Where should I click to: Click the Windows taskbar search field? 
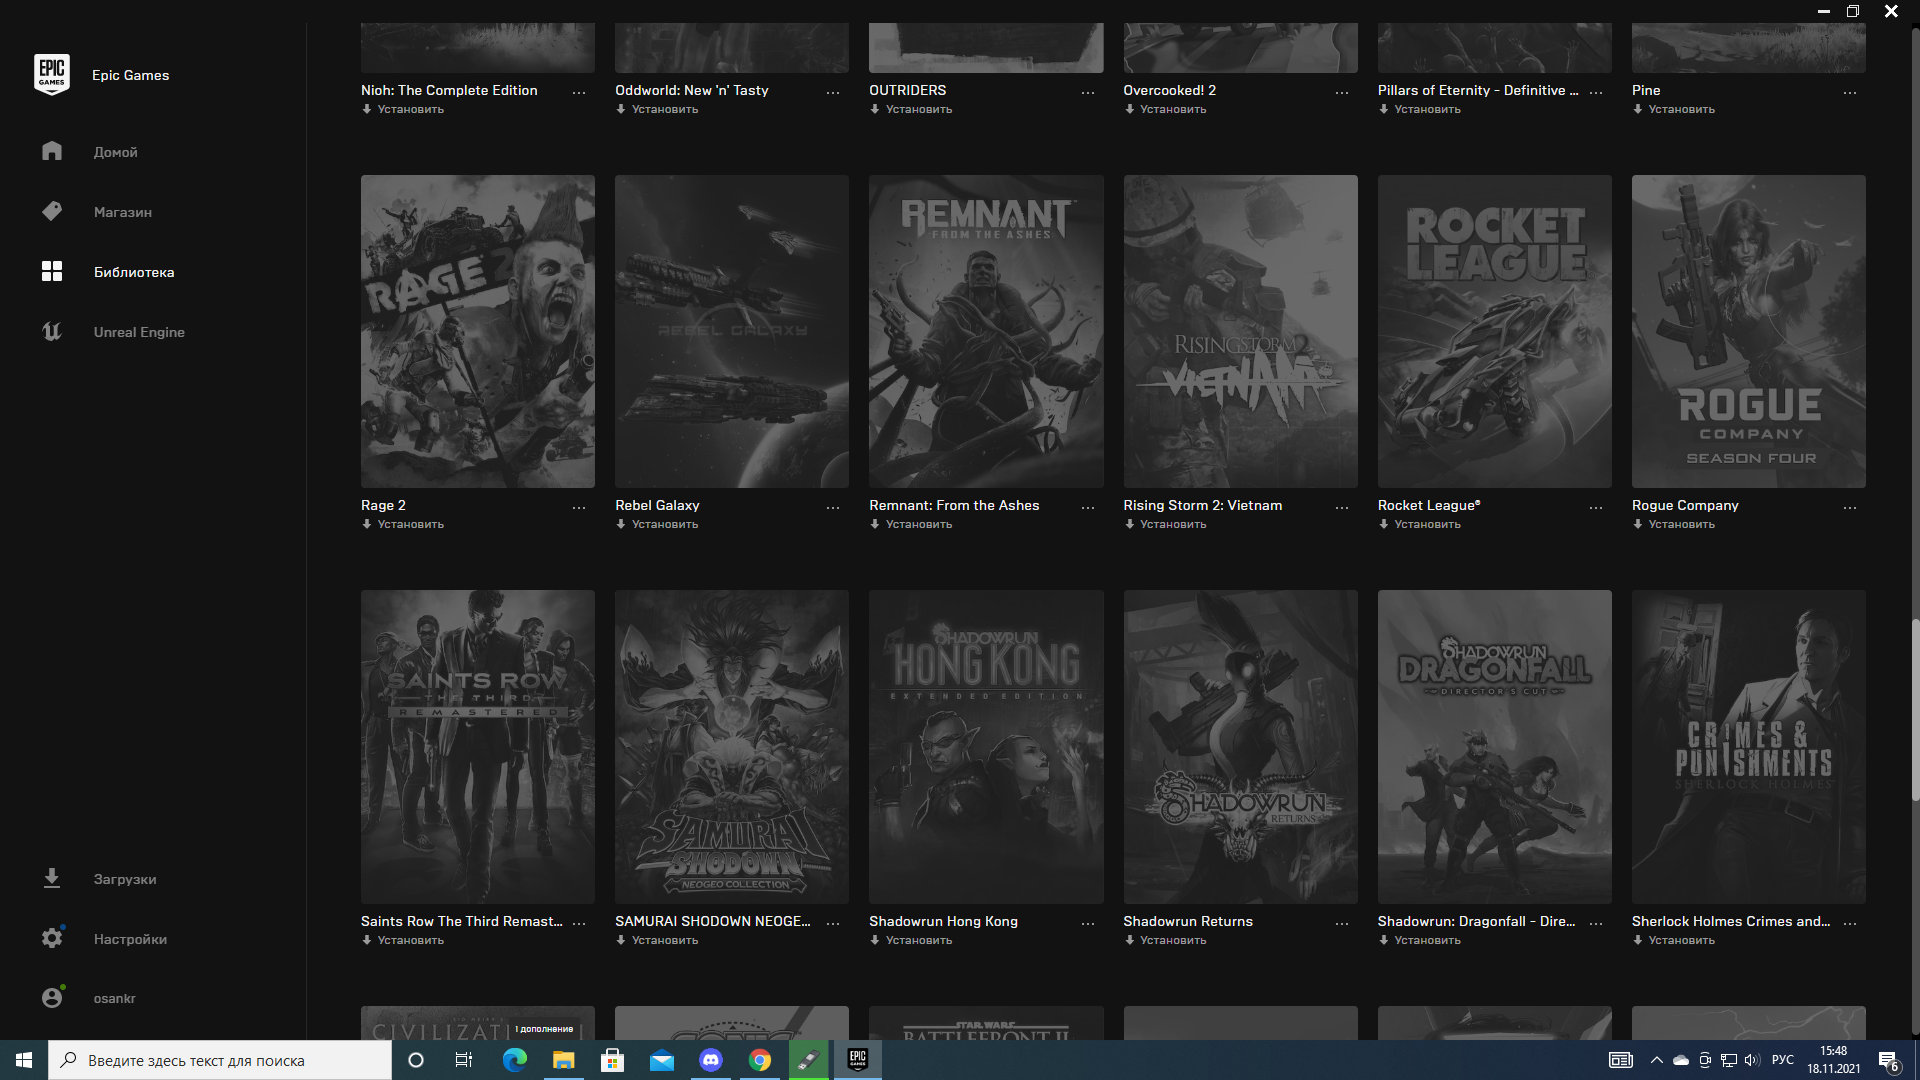220,1060
